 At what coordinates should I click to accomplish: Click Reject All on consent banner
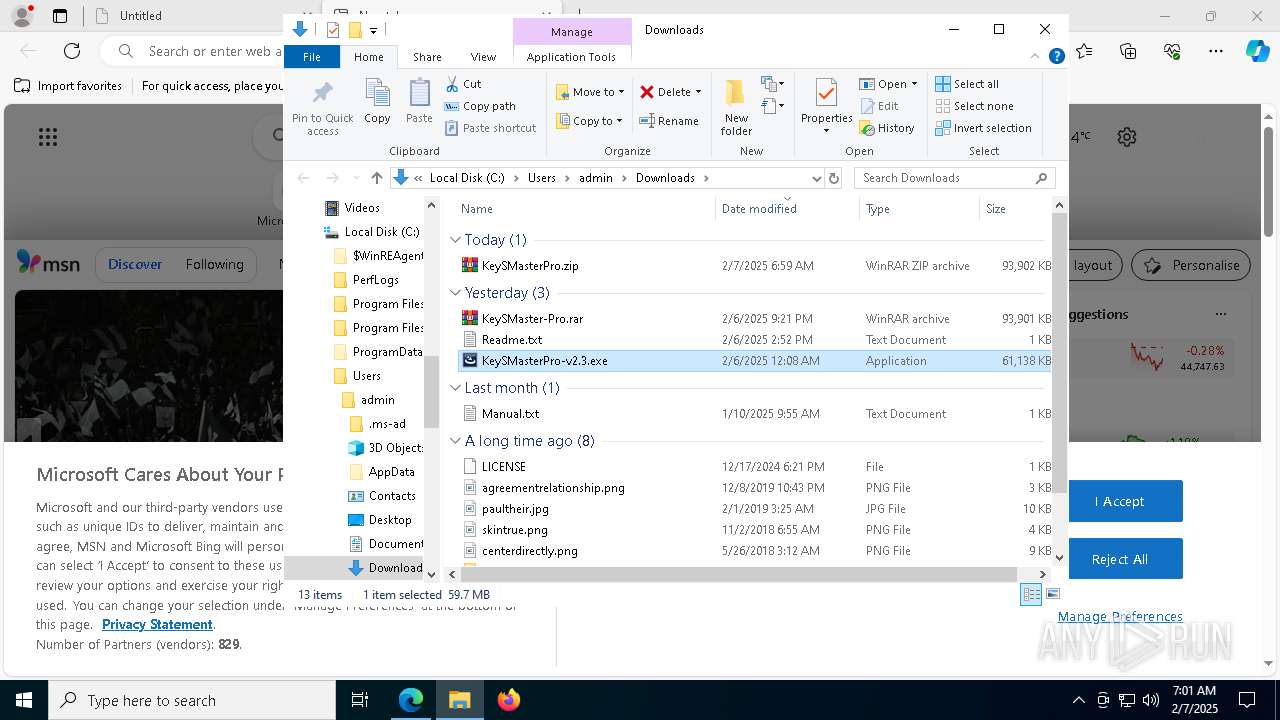(x=1119, y=559)
